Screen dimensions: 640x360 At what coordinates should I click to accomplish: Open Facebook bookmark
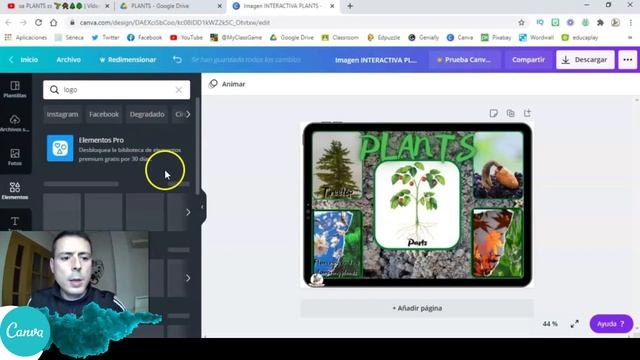[144, 38]
